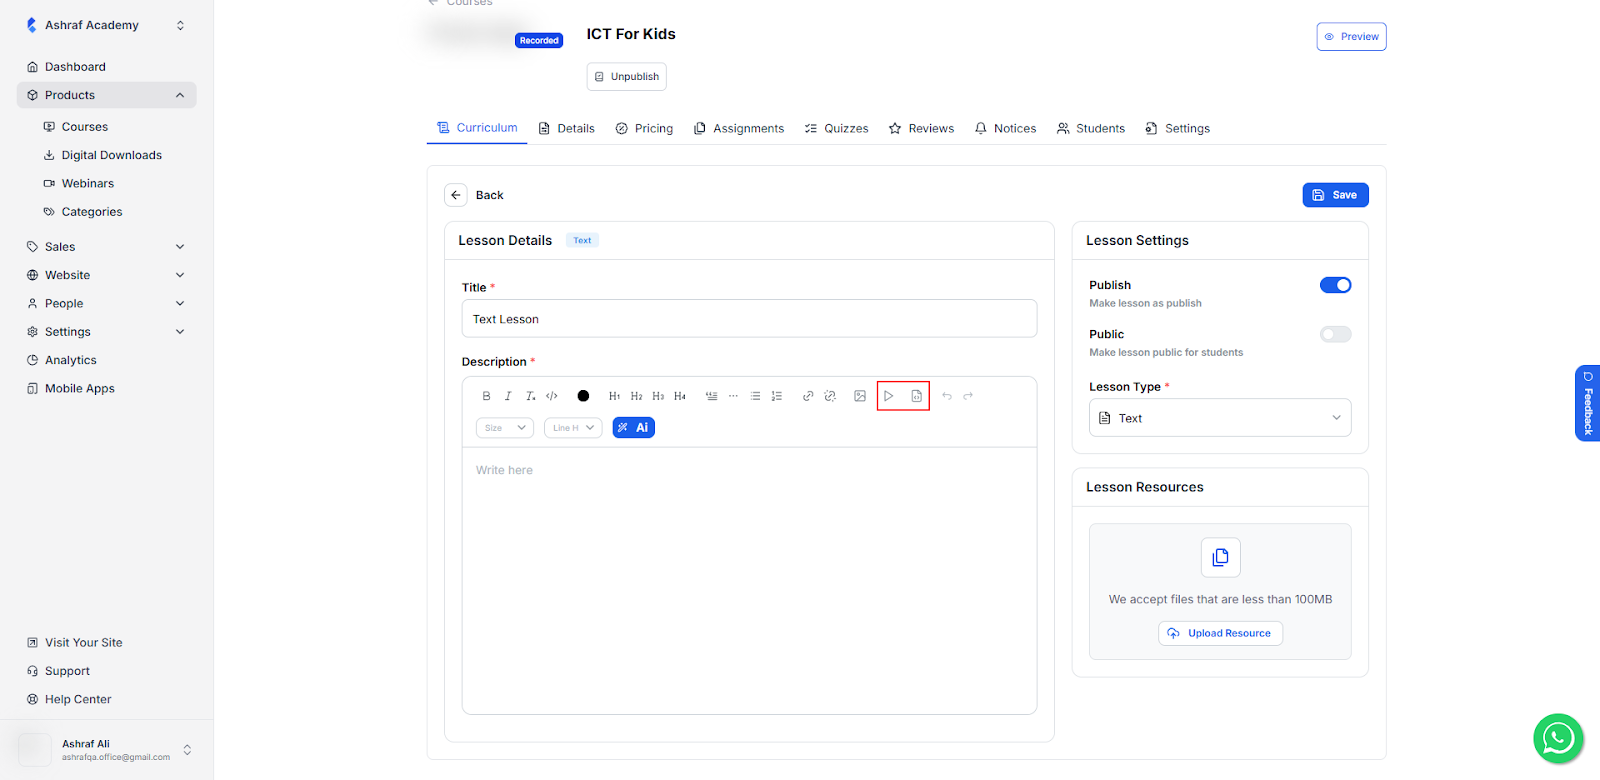Open the black text color swatch
The width and height of the screenshot is (1600, 780).
[584, 396]
